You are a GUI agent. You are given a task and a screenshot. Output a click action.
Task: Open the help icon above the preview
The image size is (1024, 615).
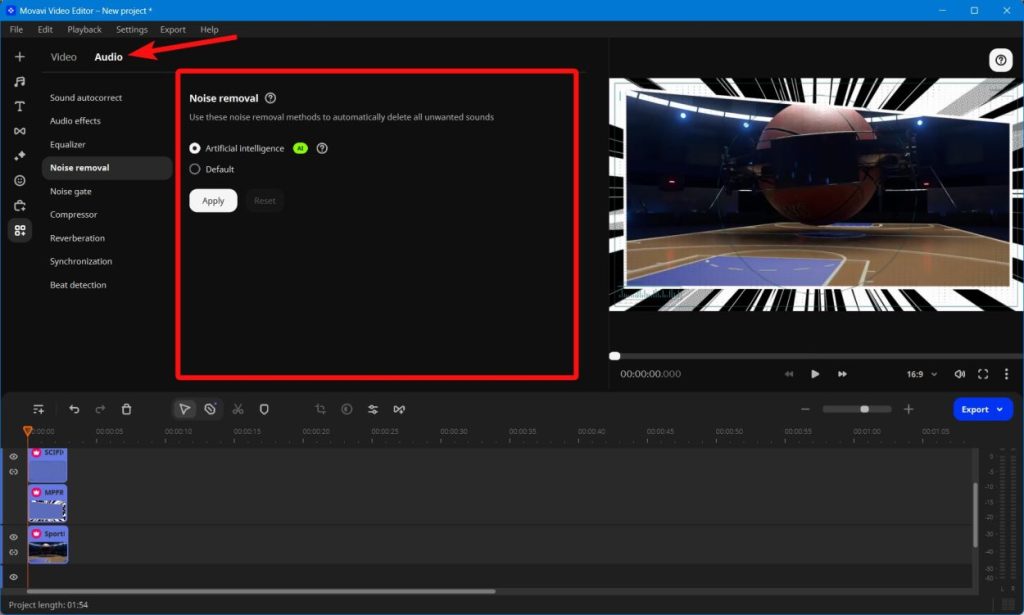1000,60
